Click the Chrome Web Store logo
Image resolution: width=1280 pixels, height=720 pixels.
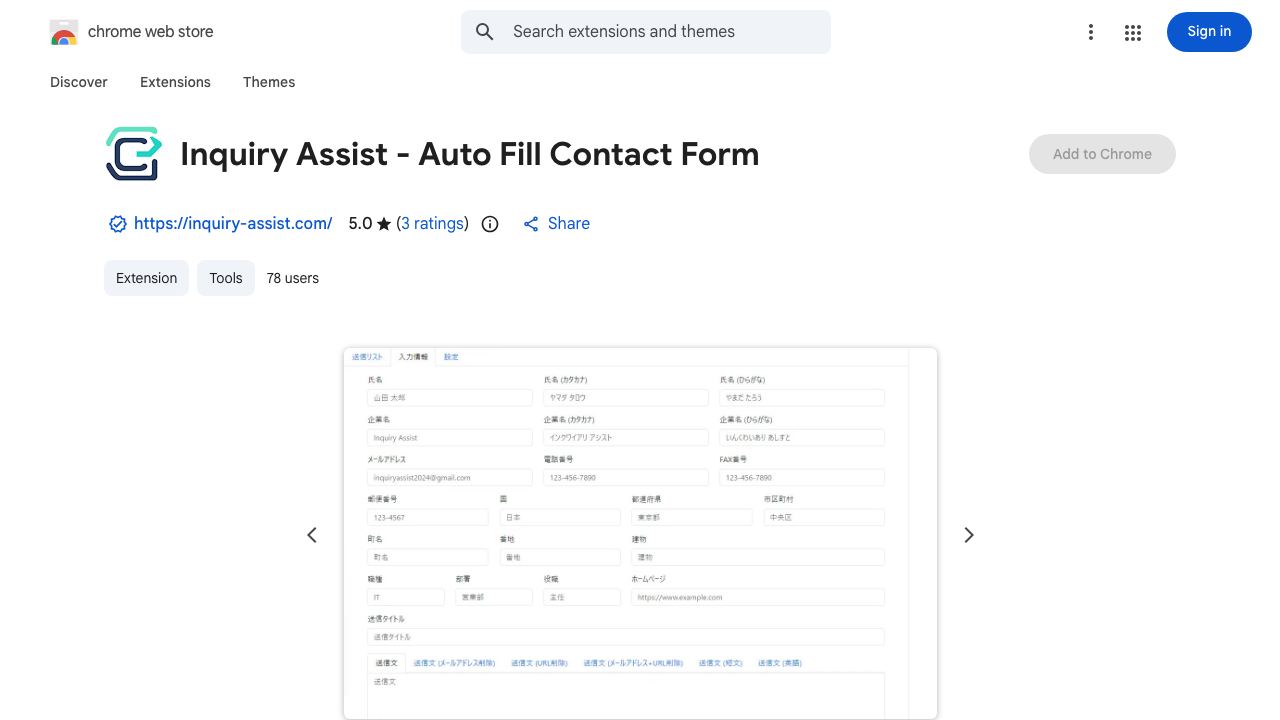(64, 33)
